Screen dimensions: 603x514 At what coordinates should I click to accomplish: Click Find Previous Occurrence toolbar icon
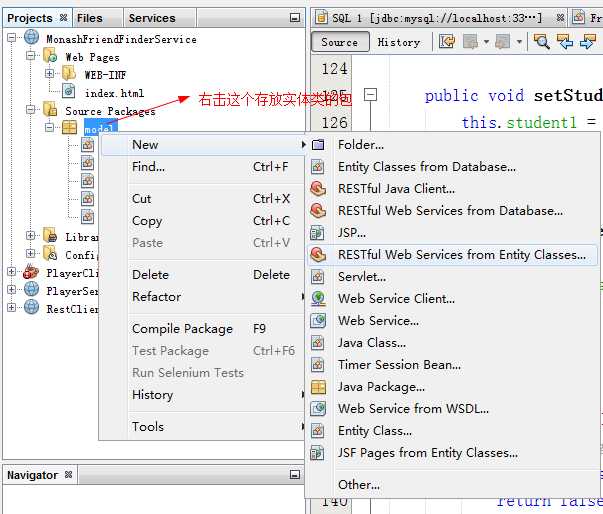point(565,41)
